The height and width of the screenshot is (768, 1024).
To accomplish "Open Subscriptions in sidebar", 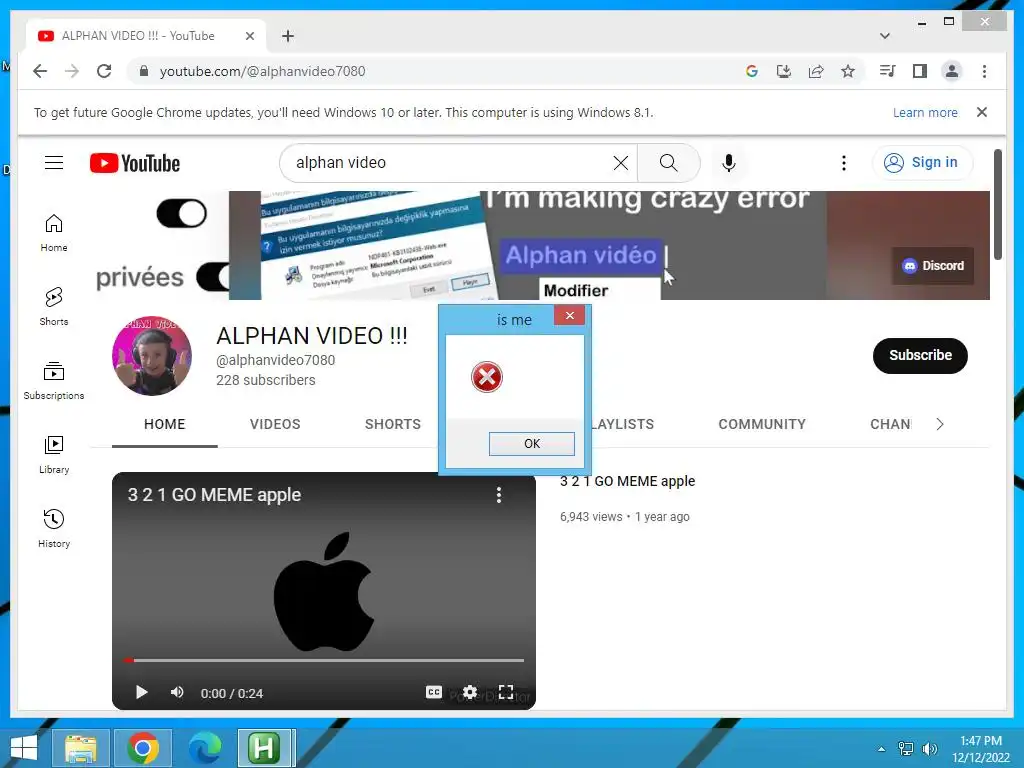I will point(54,380).
